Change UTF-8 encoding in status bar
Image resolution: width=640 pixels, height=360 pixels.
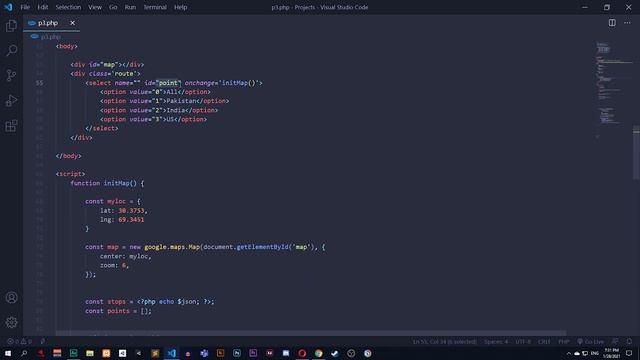pos(523,341)
